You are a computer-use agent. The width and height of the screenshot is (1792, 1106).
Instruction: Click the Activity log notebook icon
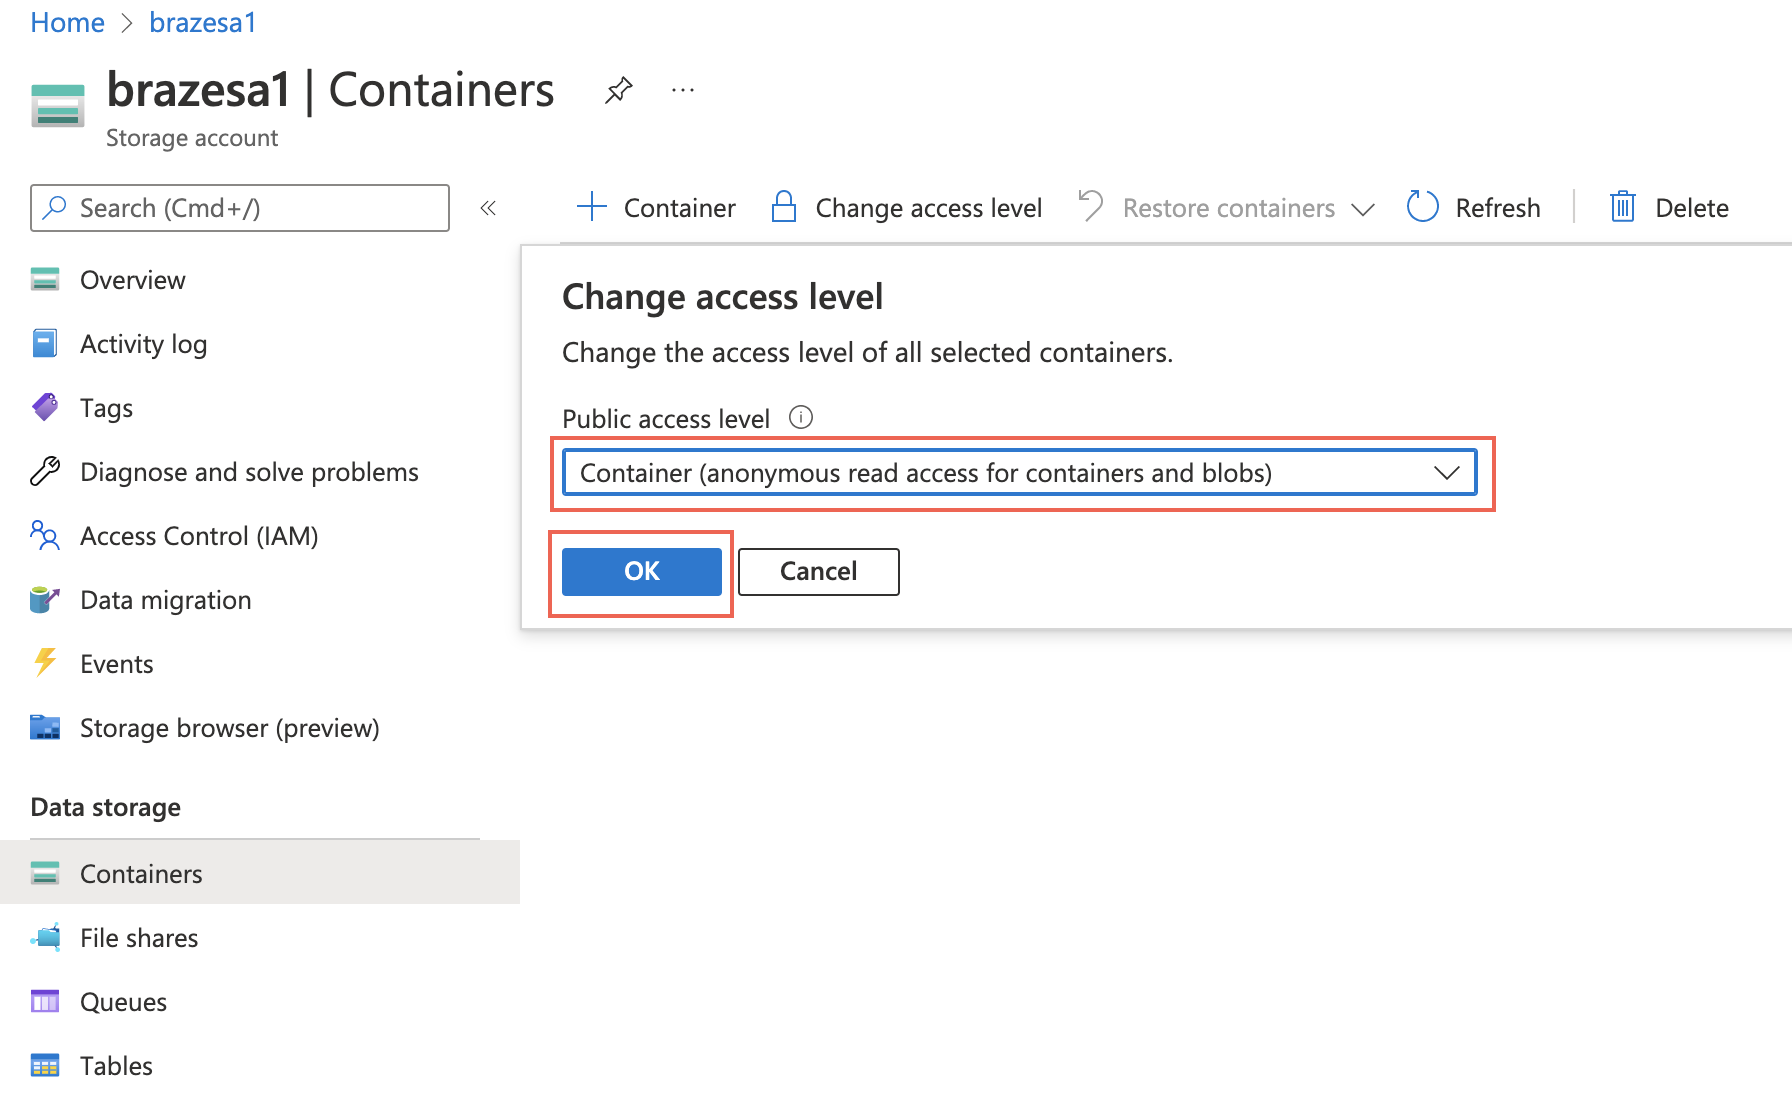pos(45,343)
